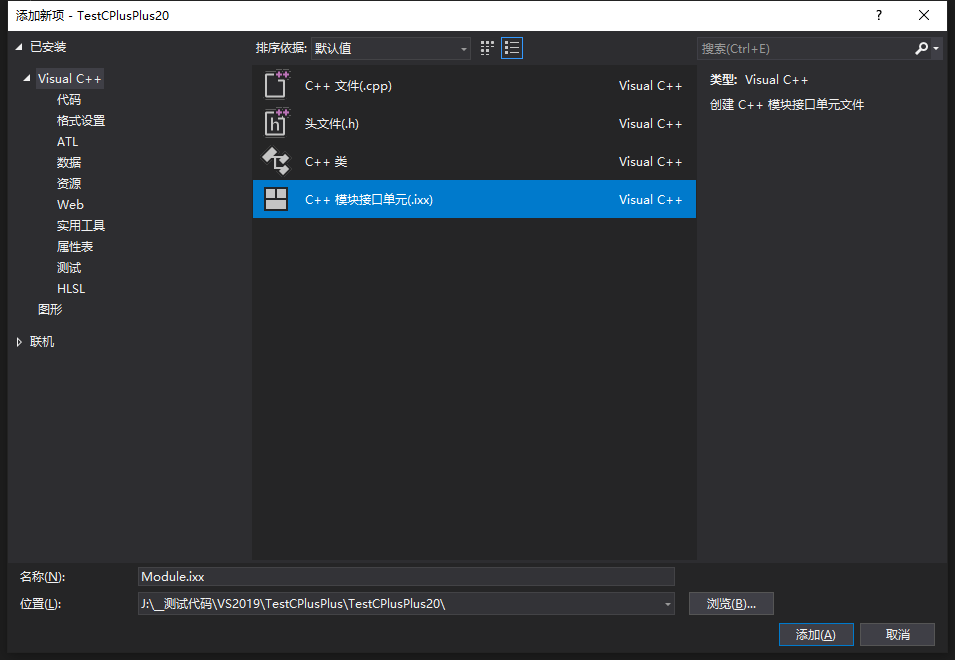
Task: Choose the 头文件(.h) template row
Action: pyautogui.click(x=474, y=124)
